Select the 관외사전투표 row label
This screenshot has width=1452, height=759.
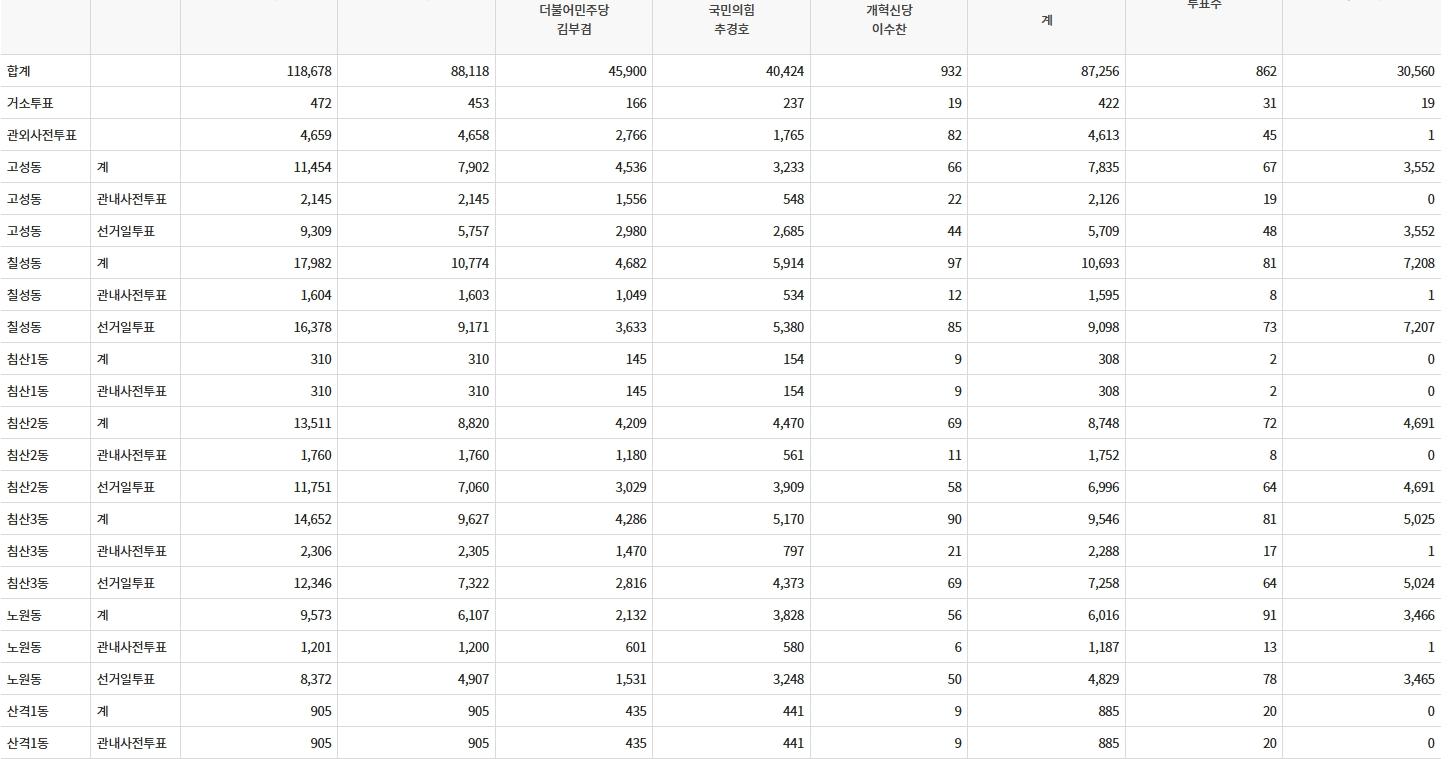click(42, 135)
